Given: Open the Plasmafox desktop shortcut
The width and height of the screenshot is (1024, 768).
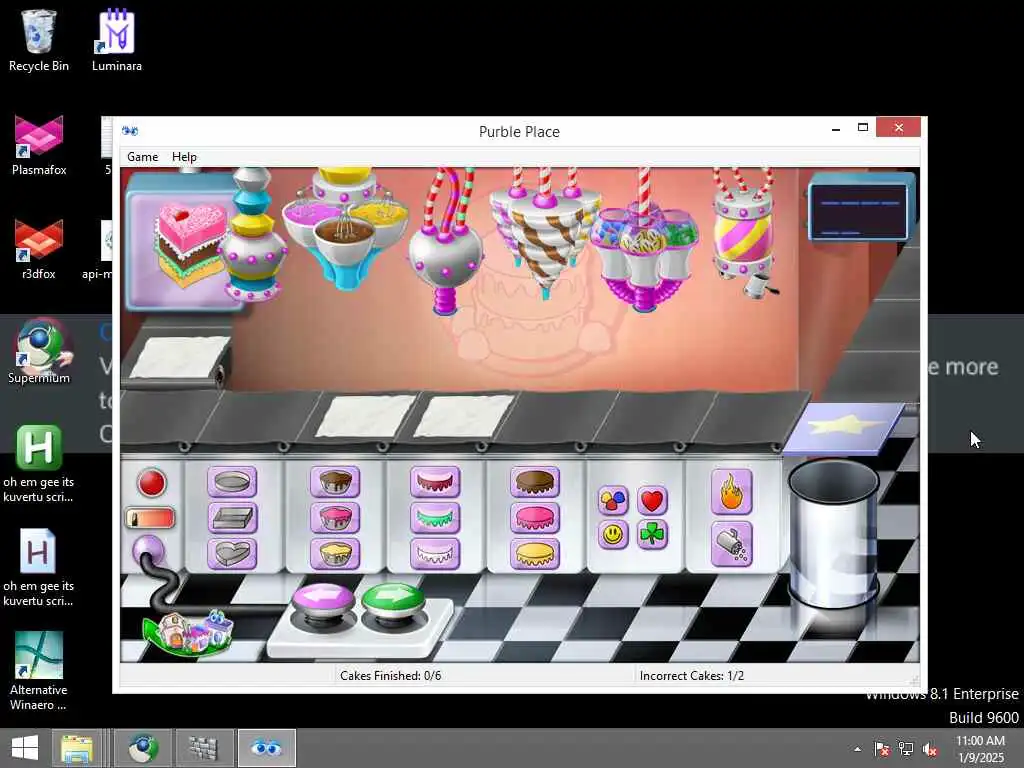Looking at the screenshot, I should [x=39, y=145].
